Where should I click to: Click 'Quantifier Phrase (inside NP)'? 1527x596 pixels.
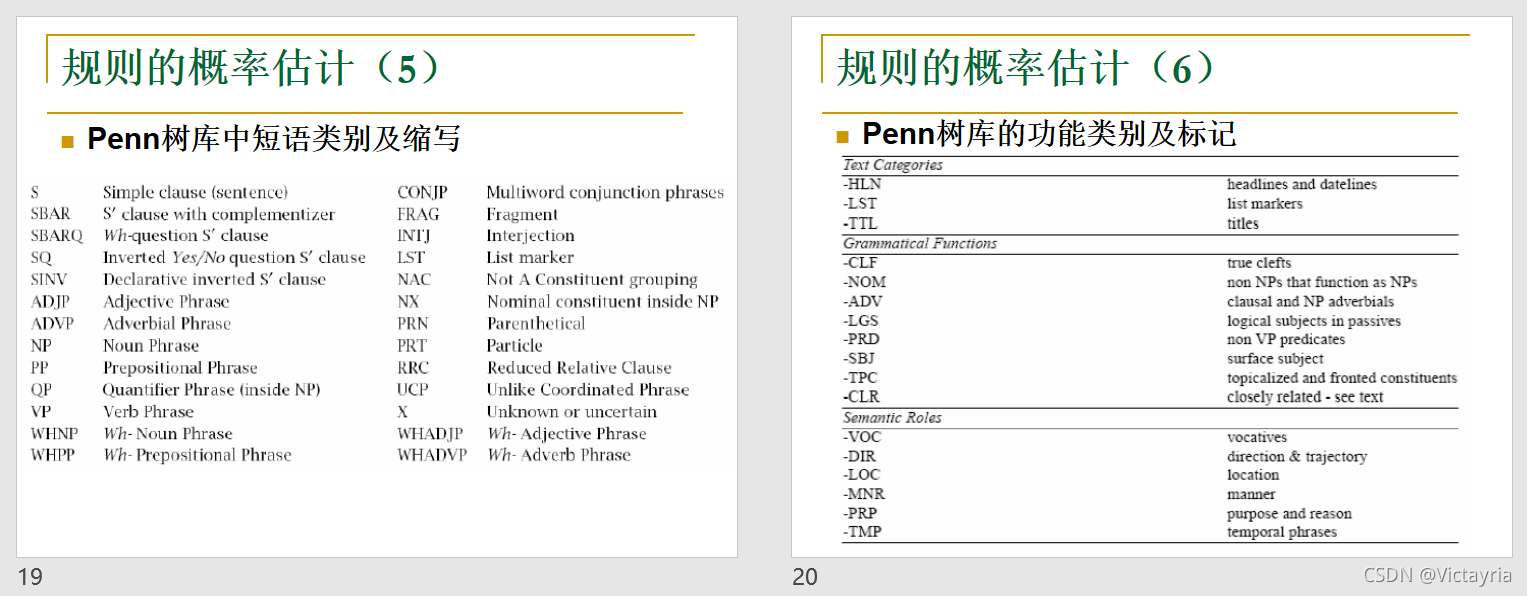(211, 390)
